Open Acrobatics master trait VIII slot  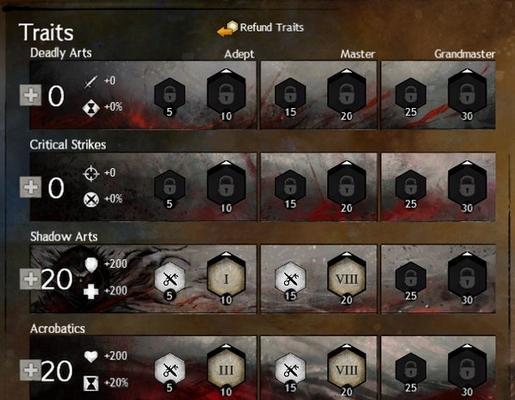[346, 370]
